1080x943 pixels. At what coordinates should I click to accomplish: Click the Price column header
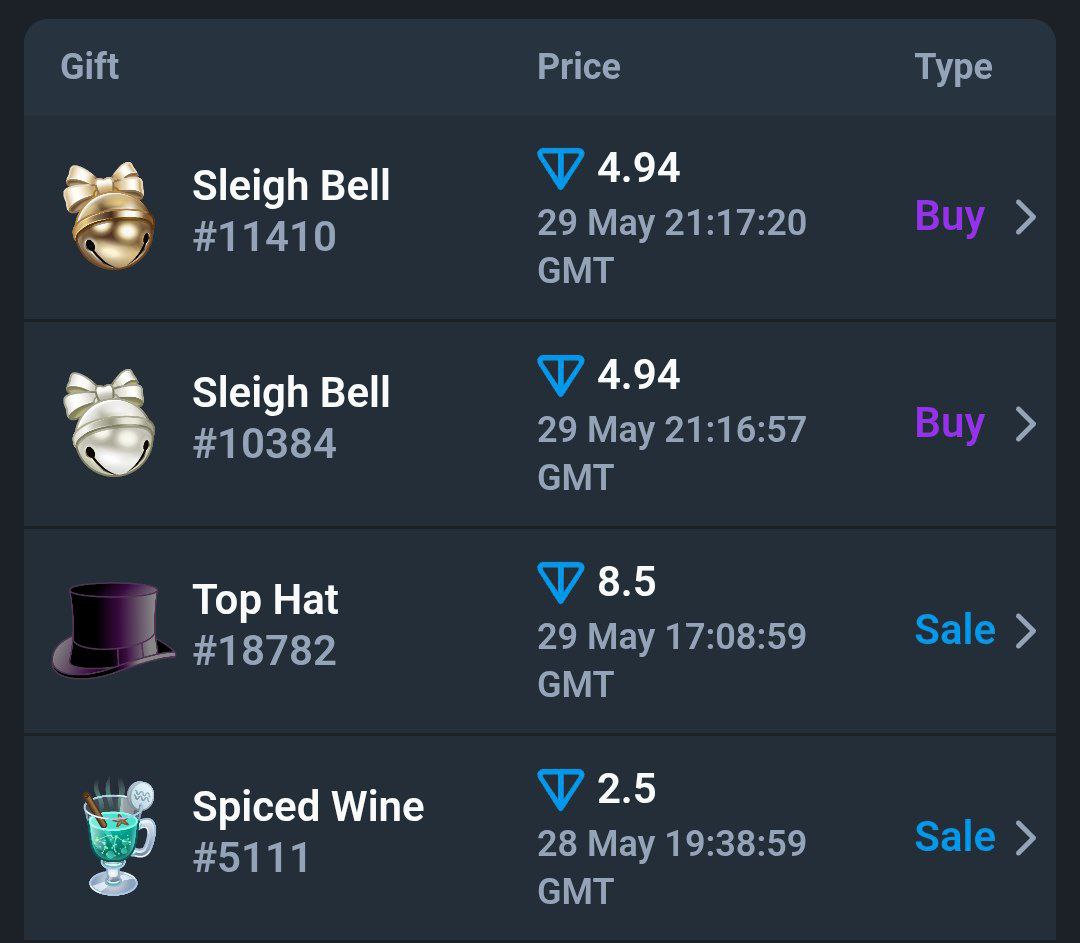pos(579,67)
